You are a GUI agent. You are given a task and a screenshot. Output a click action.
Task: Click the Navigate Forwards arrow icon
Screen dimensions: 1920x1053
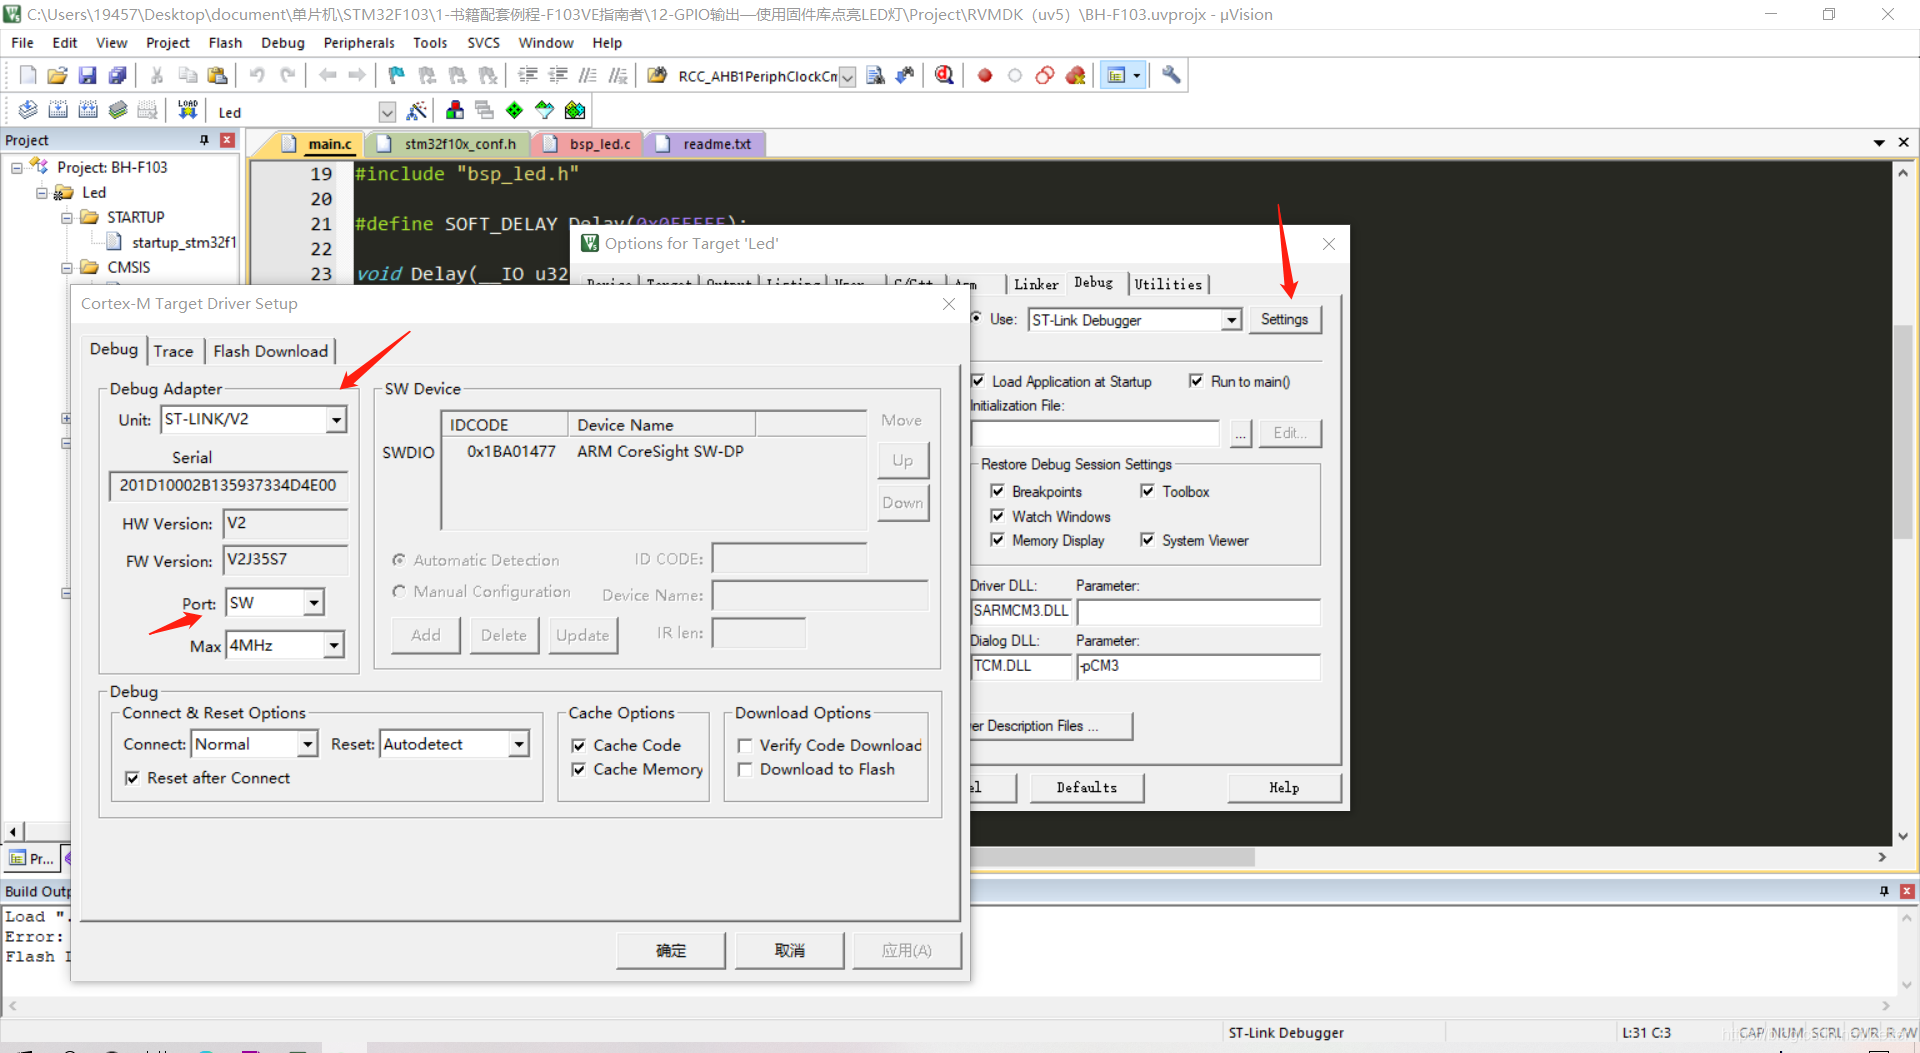pos(357,75)
